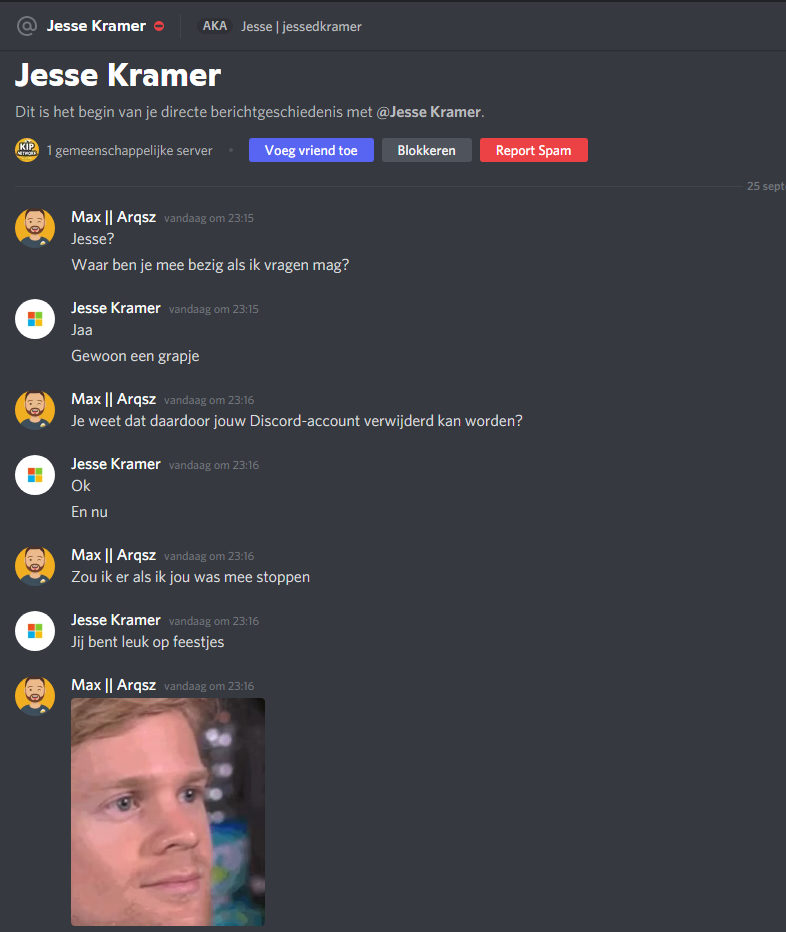The image size is (786, 932).
Task: Click the red do-not-disturb status icon
Action: pos(159,26)
